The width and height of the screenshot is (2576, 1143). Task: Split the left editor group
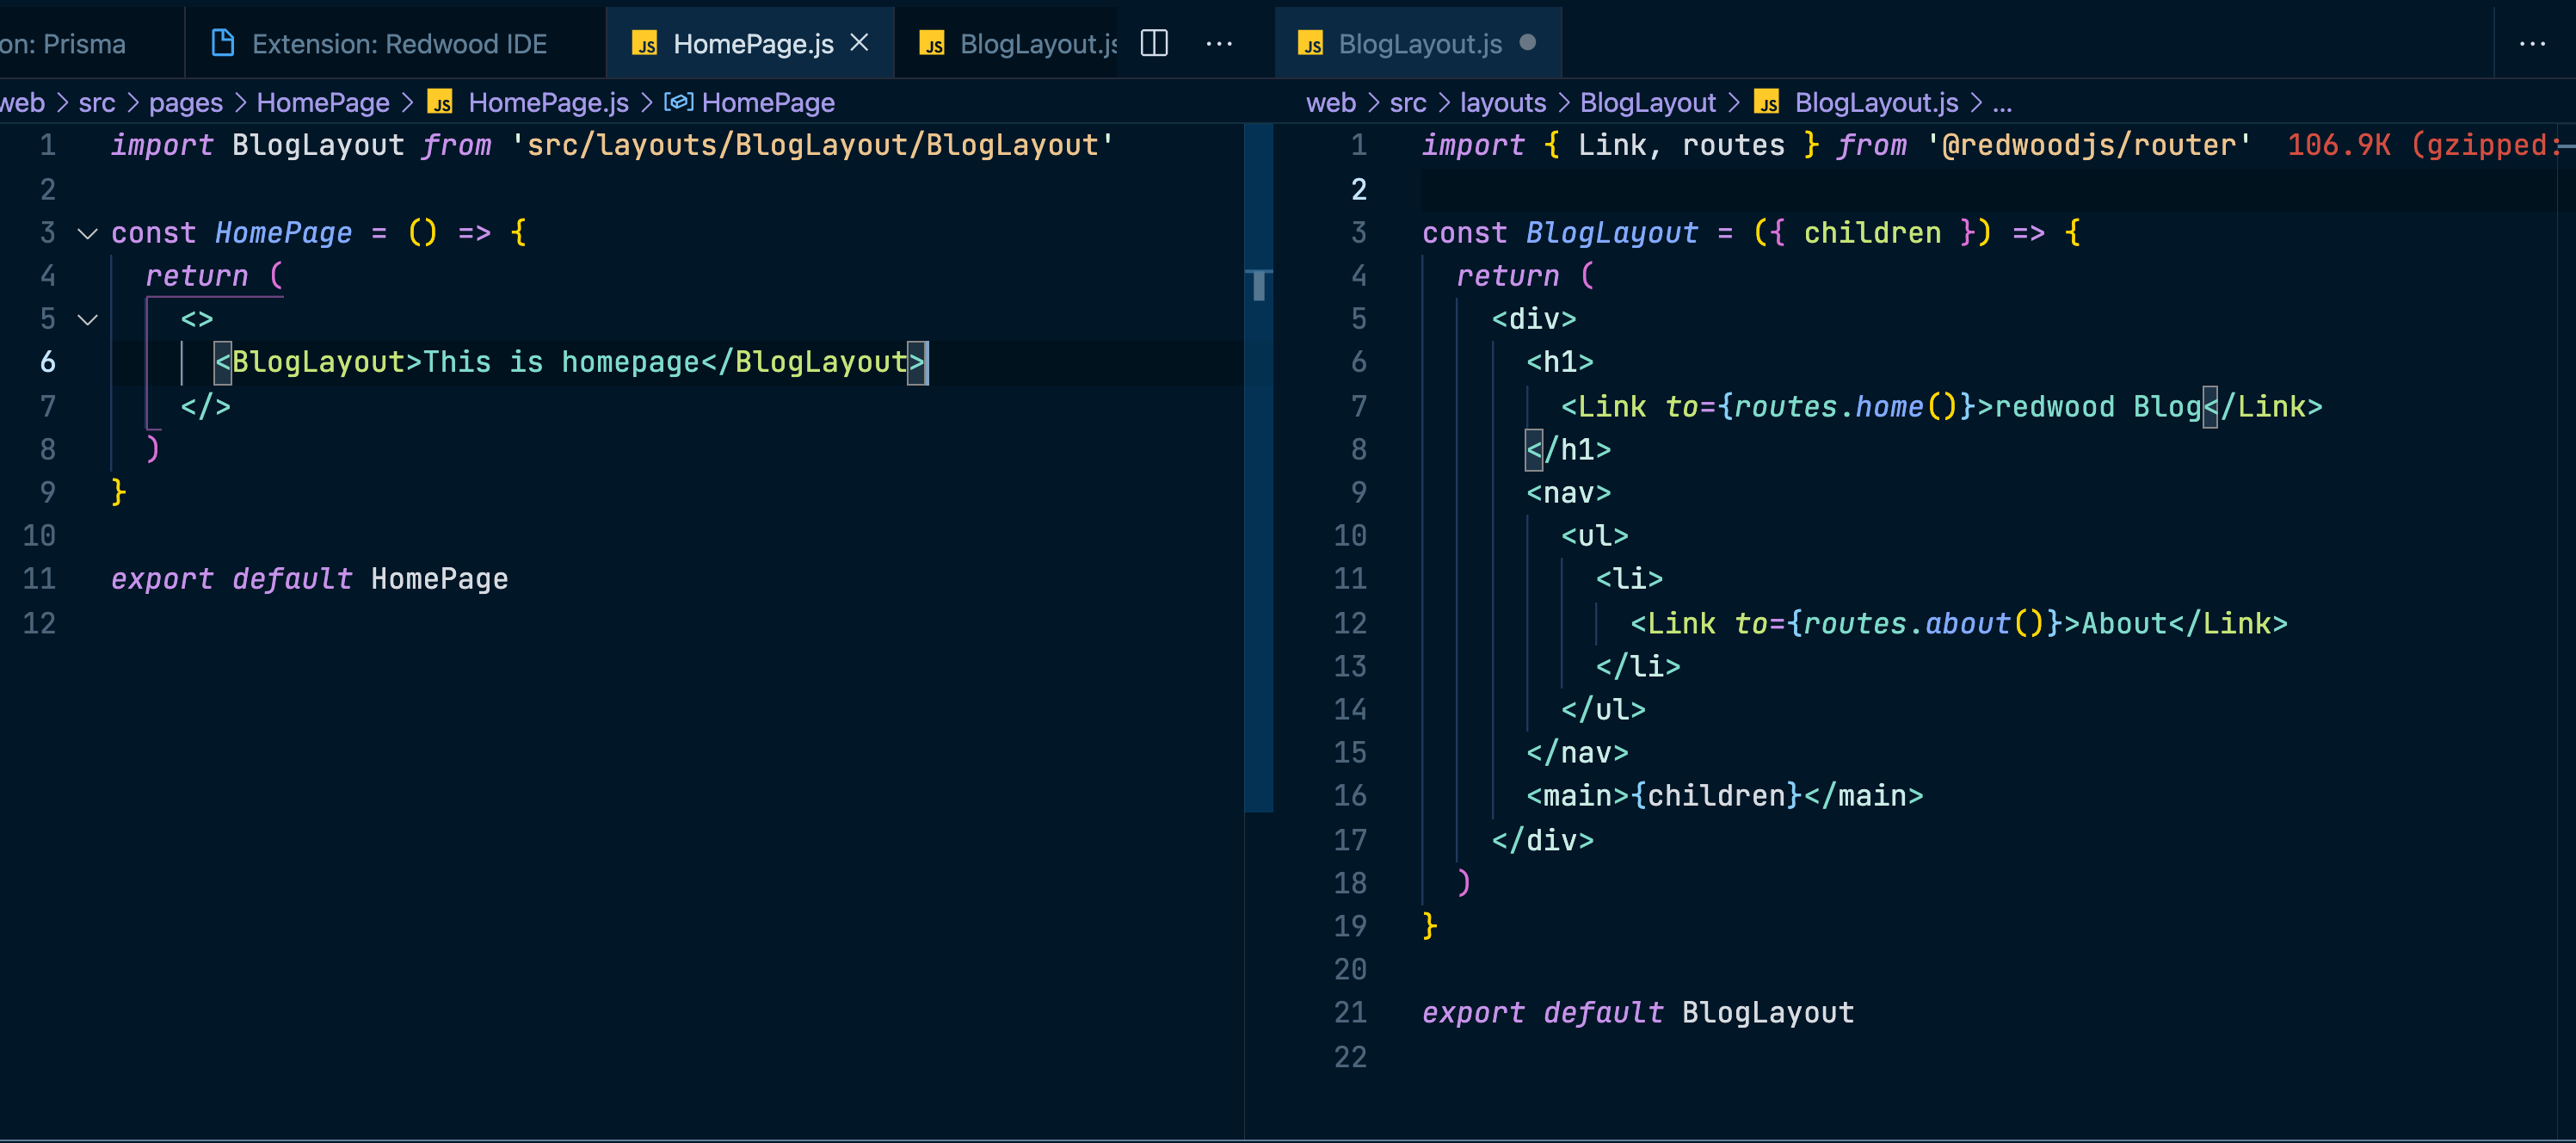[x=1154, y=43]
